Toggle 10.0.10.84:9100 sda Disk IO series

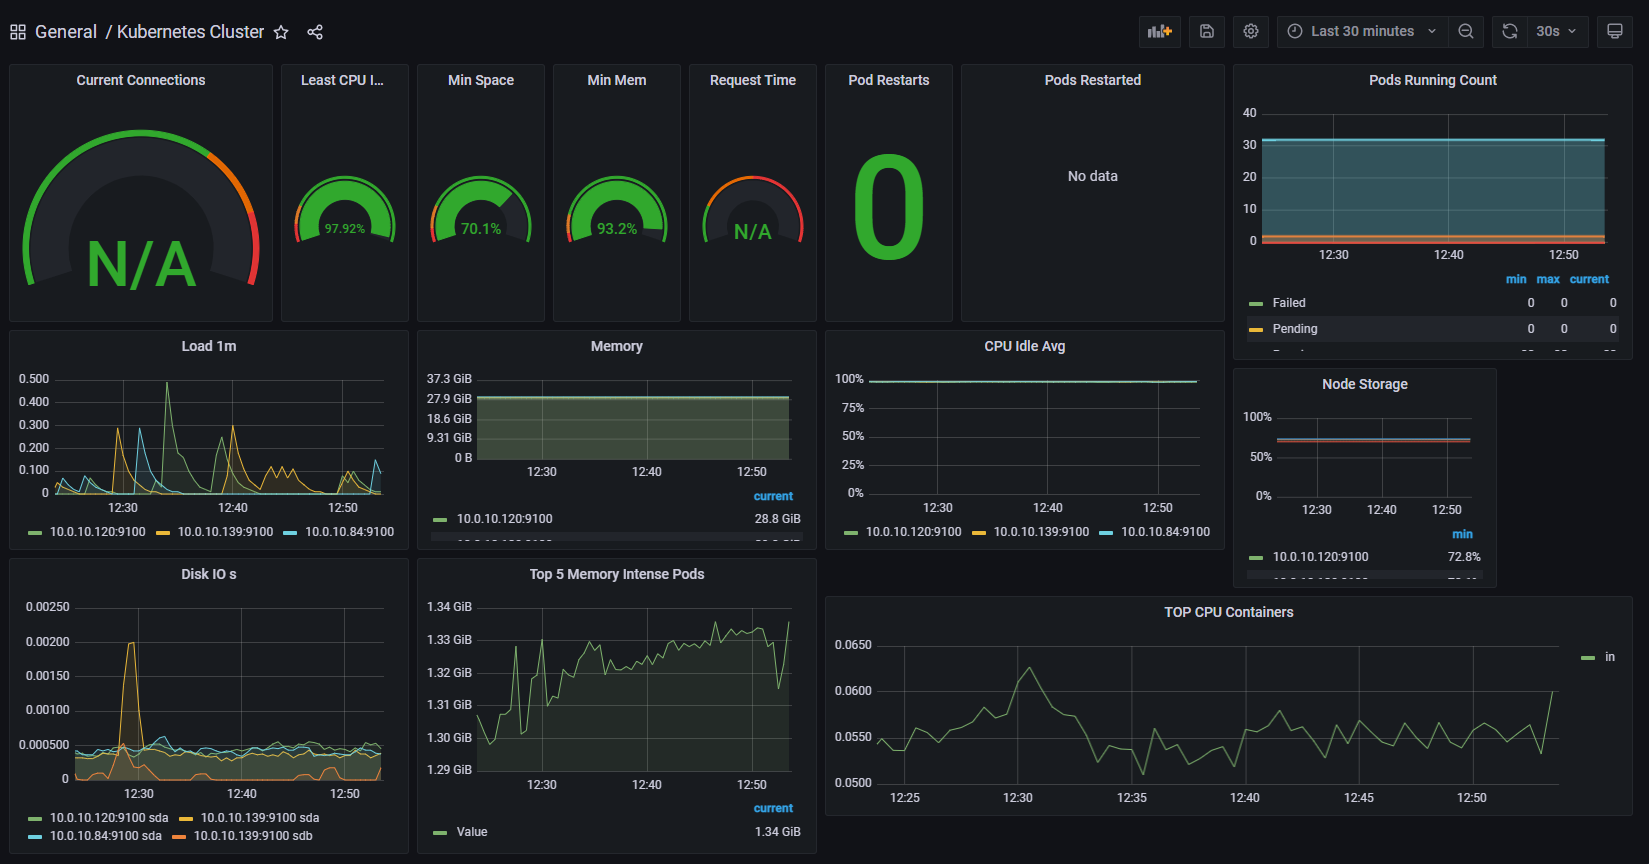(106, 836)
